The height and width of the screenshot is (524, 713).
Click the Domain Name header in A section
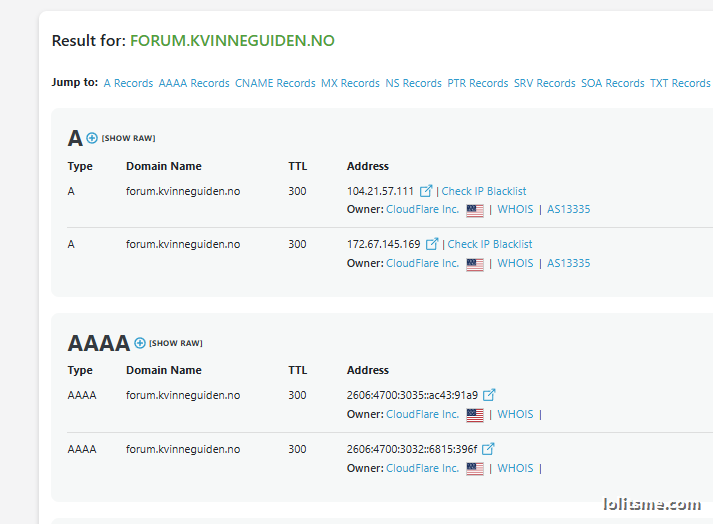pos(164,166)
